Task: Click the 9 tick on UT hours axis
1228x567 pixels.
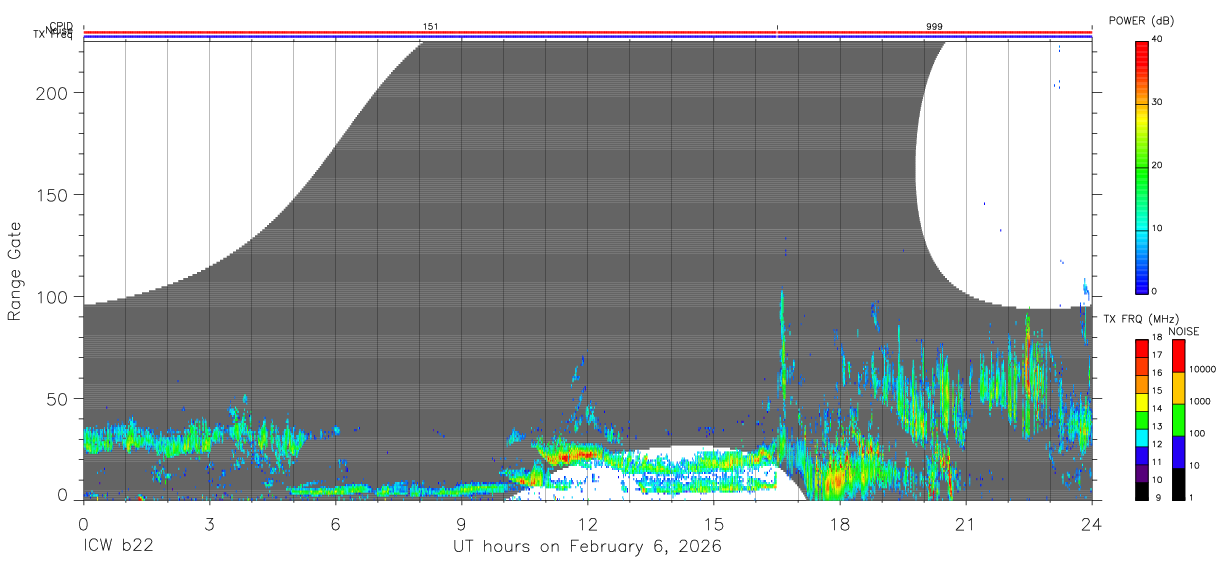Action: [x=461, y=523]
